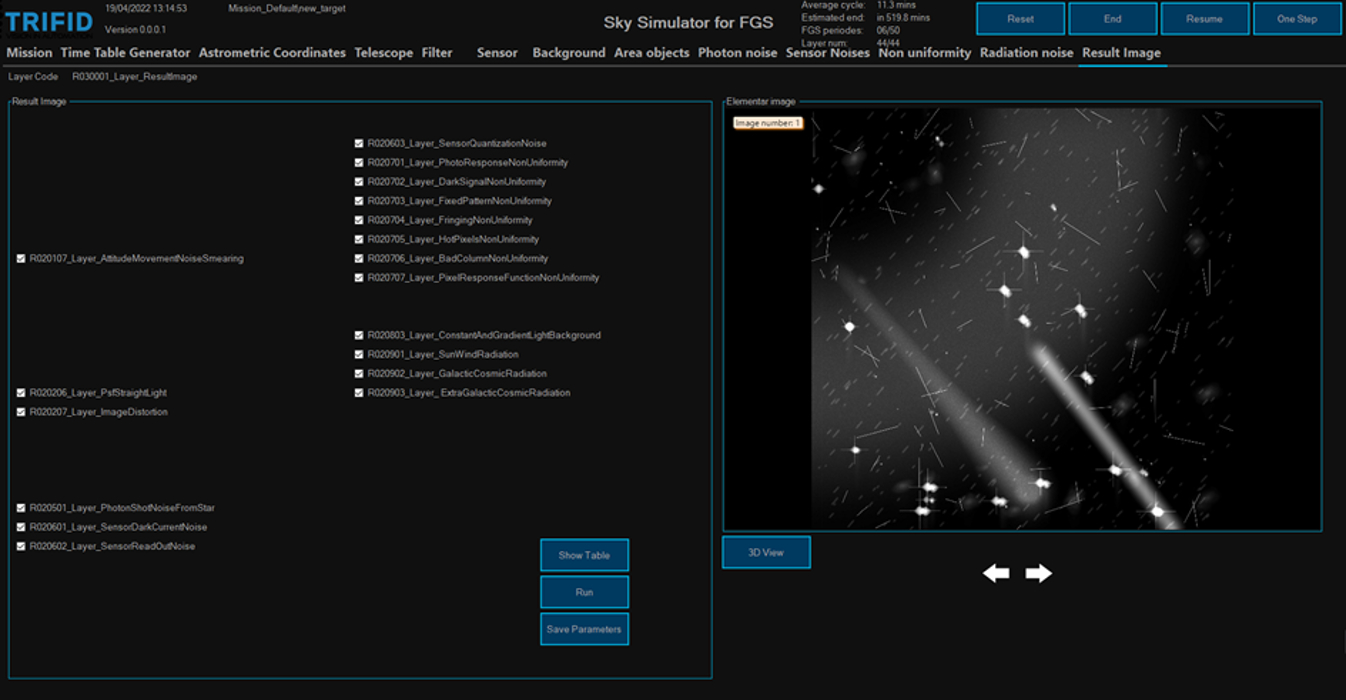
Task: Disable R020107_Layer_AttitudeMovementNoiseSmearing
Action: [x=22, y=258]
